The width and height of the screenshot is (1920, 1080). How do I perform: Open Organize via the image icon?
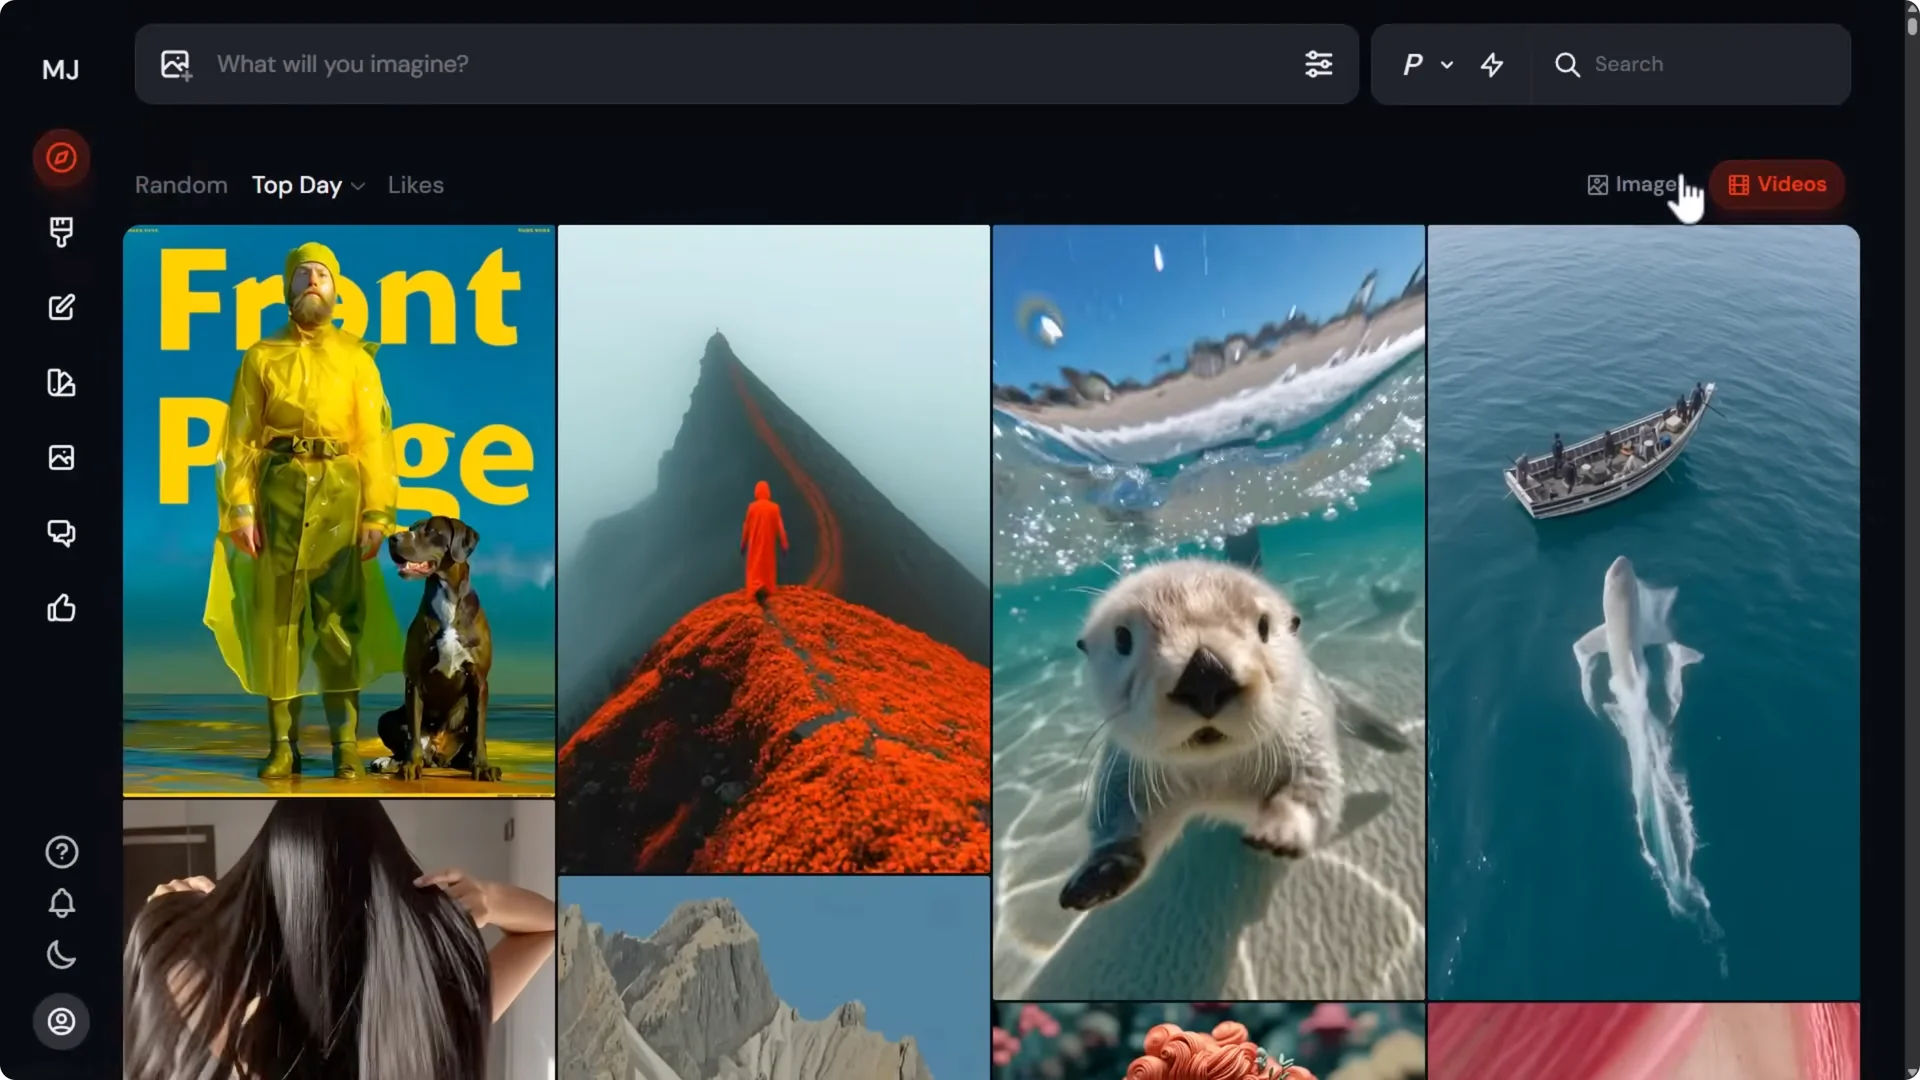(61, 458)
